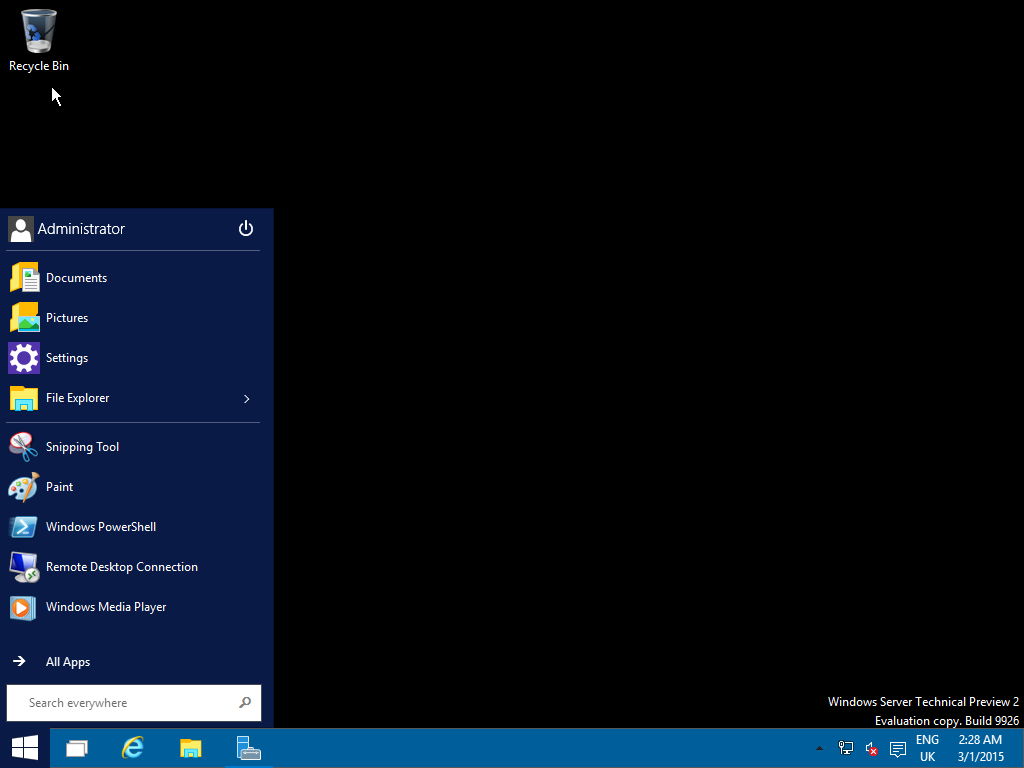
Task: Click the Settings label
Action: [x=67, y=358]
